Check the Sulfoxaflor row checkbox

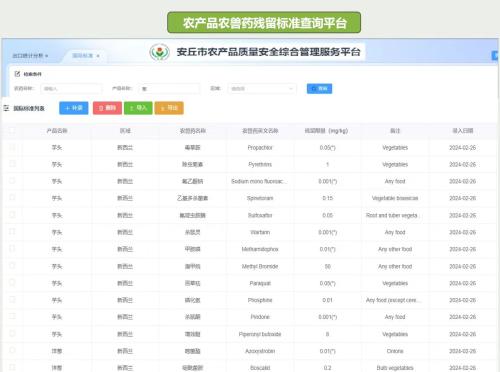point(12,215)
